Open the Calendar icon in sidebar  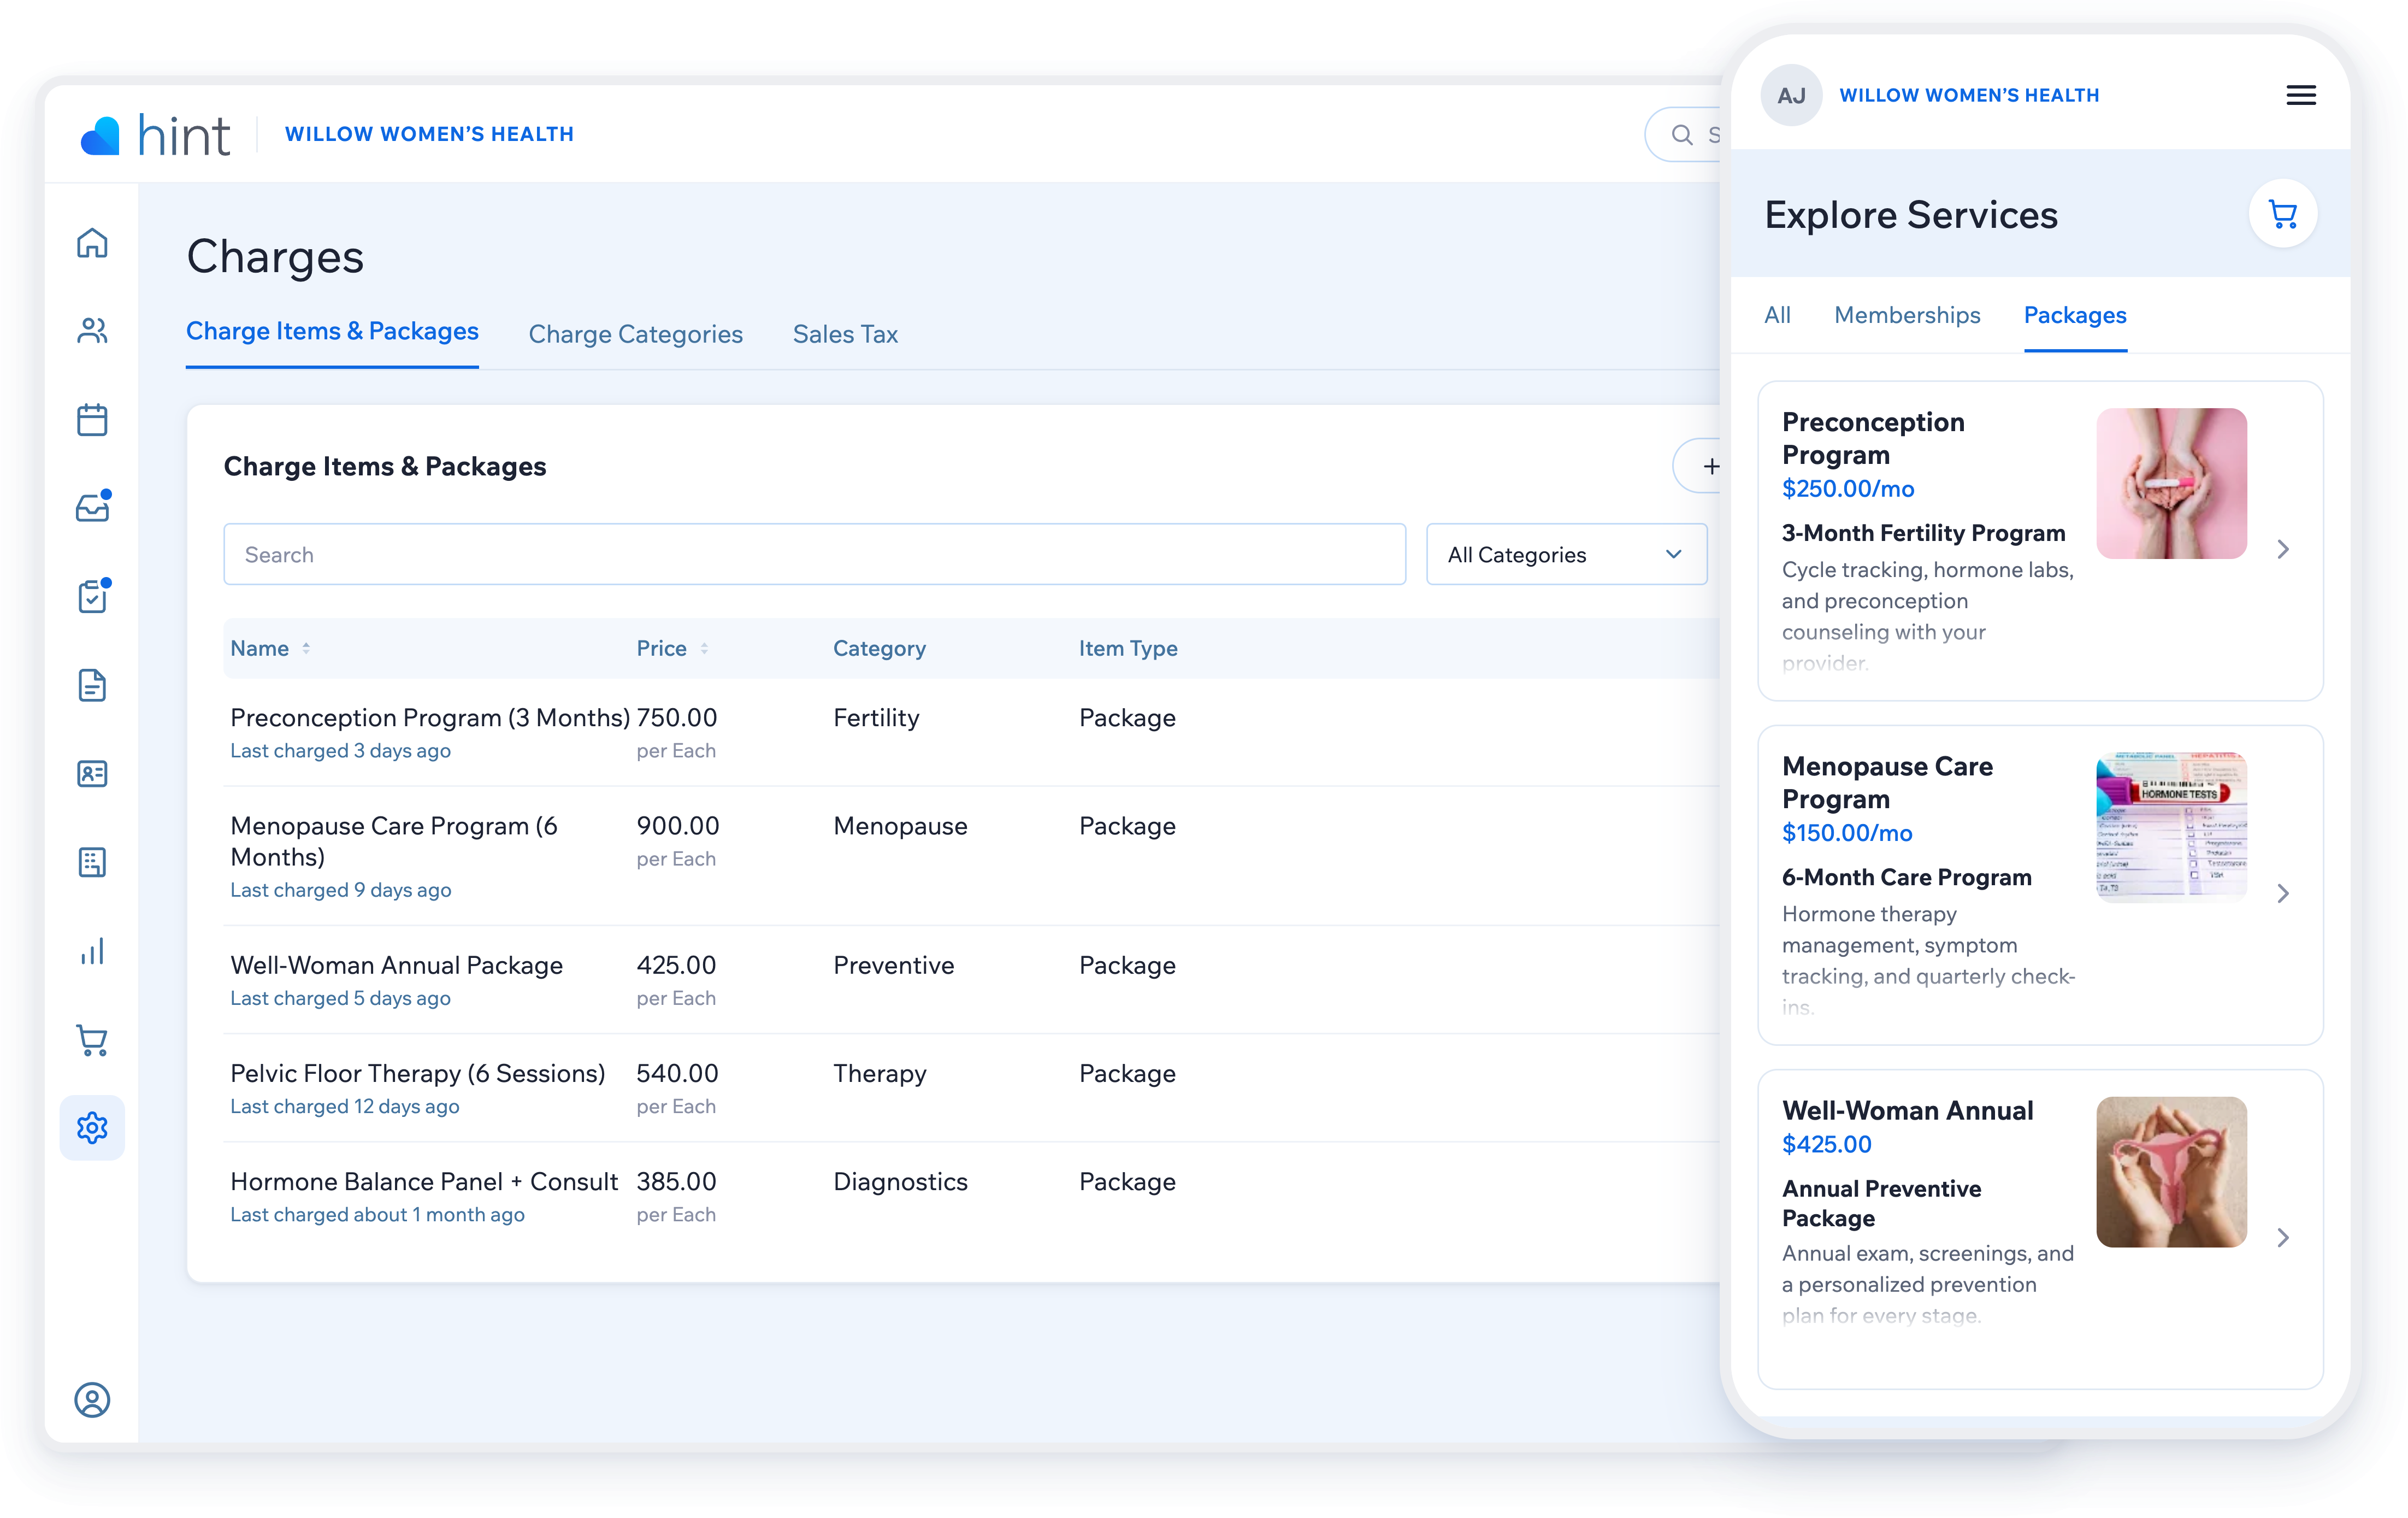pyautogui.click(x=92, y=419)
